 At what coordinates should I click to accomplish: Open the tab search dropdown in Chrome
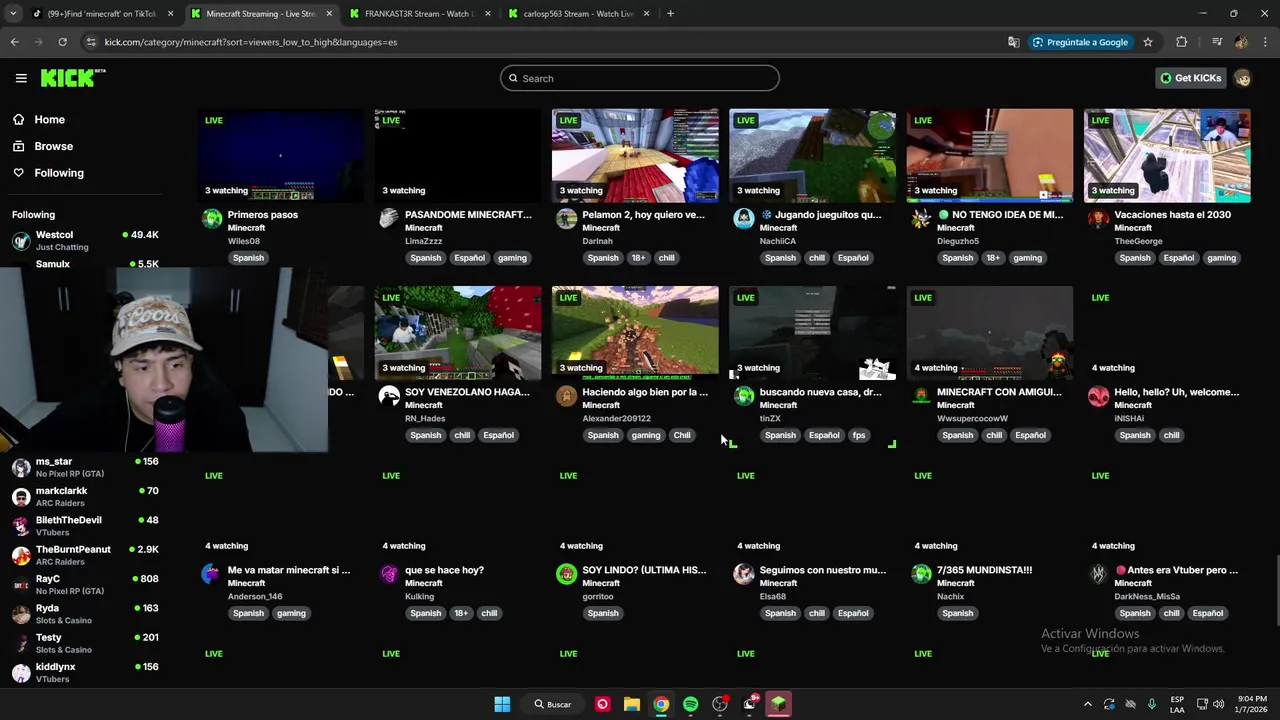[x=14, y=14]
